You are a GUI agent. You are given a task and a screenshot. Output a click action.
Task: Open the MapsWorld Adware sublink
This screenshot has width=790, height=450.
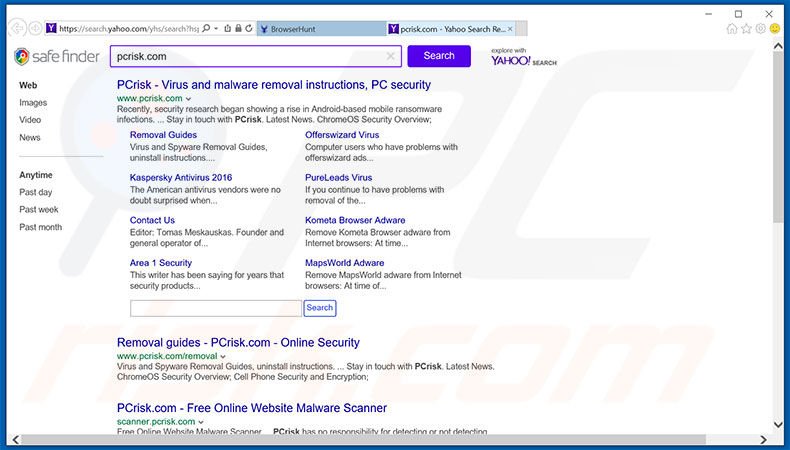point(344,263)
